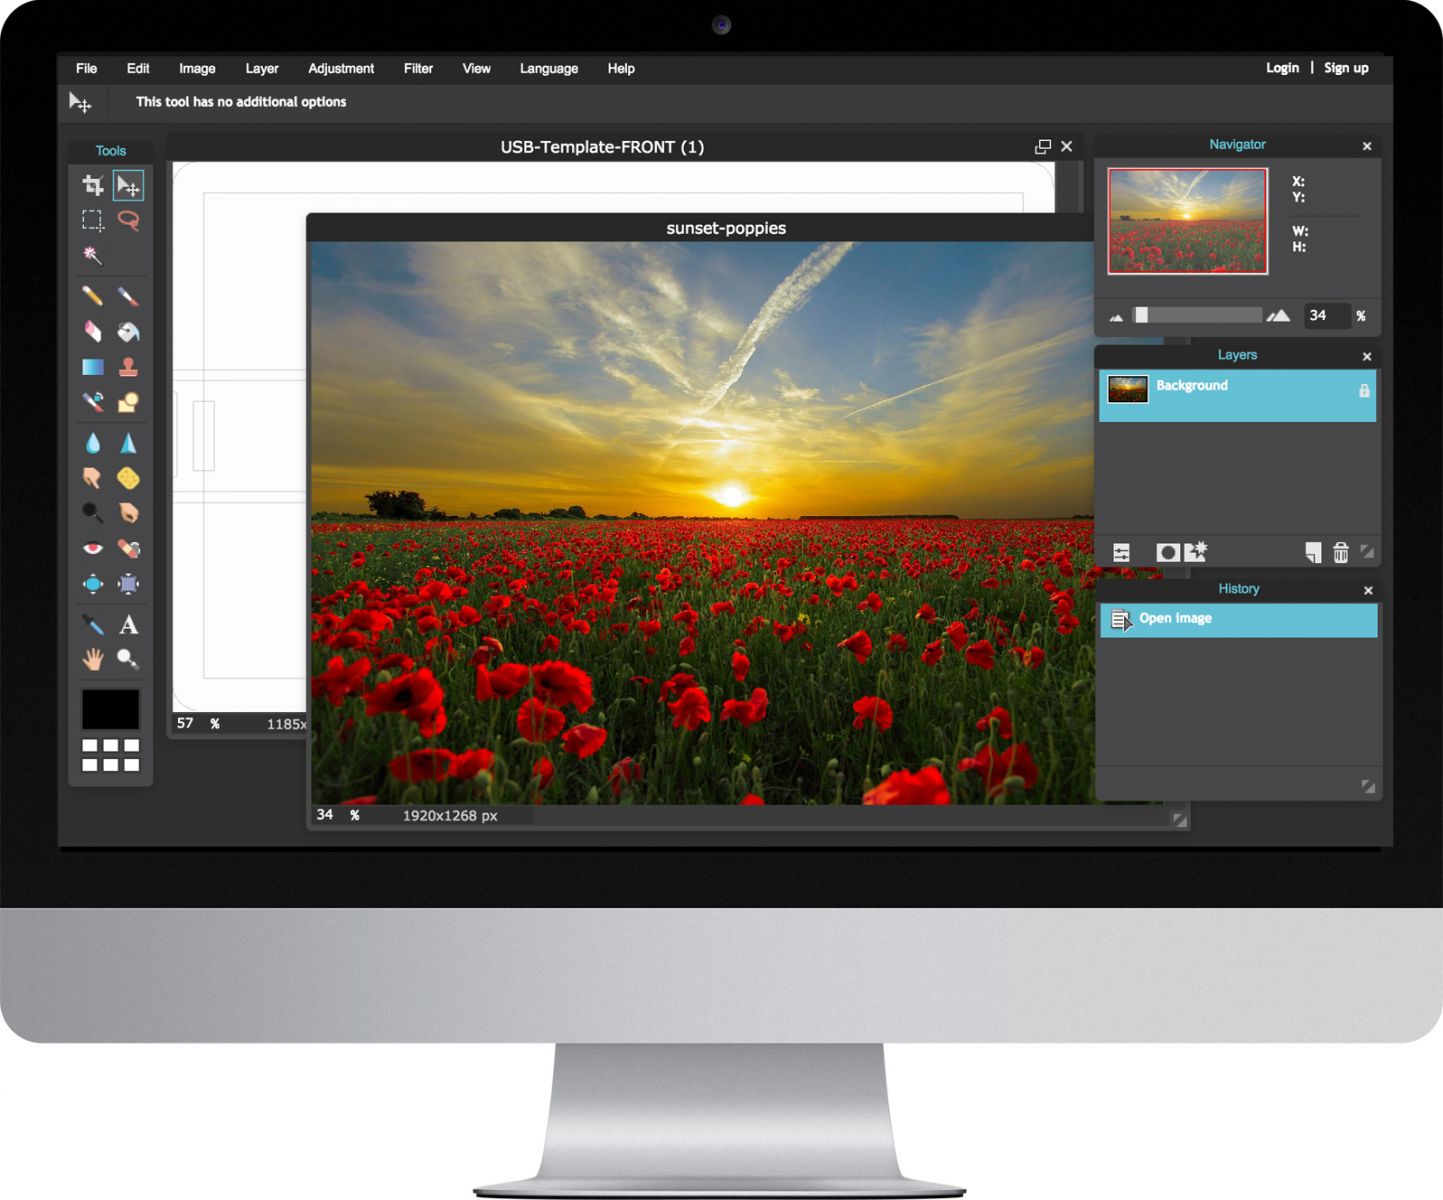Select the Brush tool
Screen dimensions: 1443x1200
click(128, 296)
